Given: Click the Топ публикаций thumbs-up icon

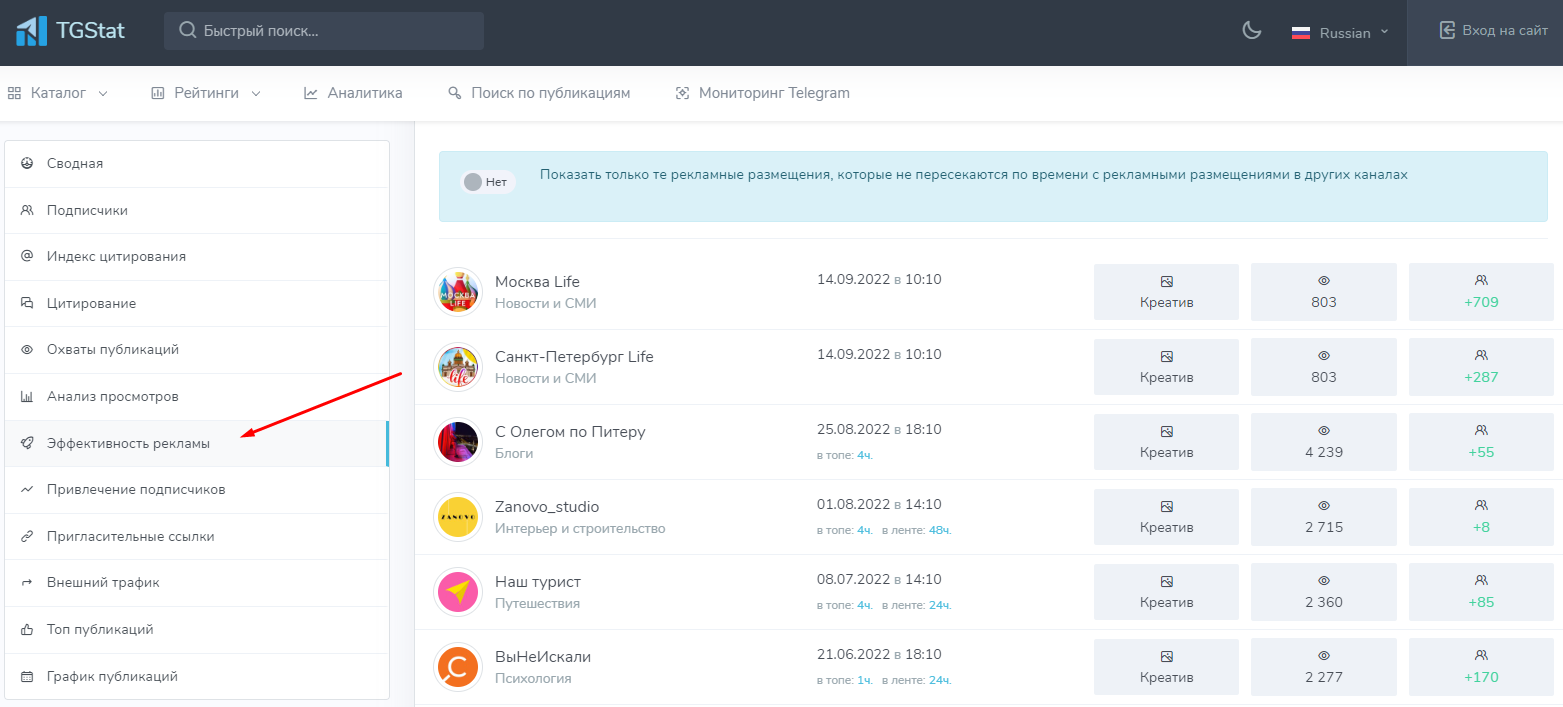Looking at the screenshot, I should (27, 629).
